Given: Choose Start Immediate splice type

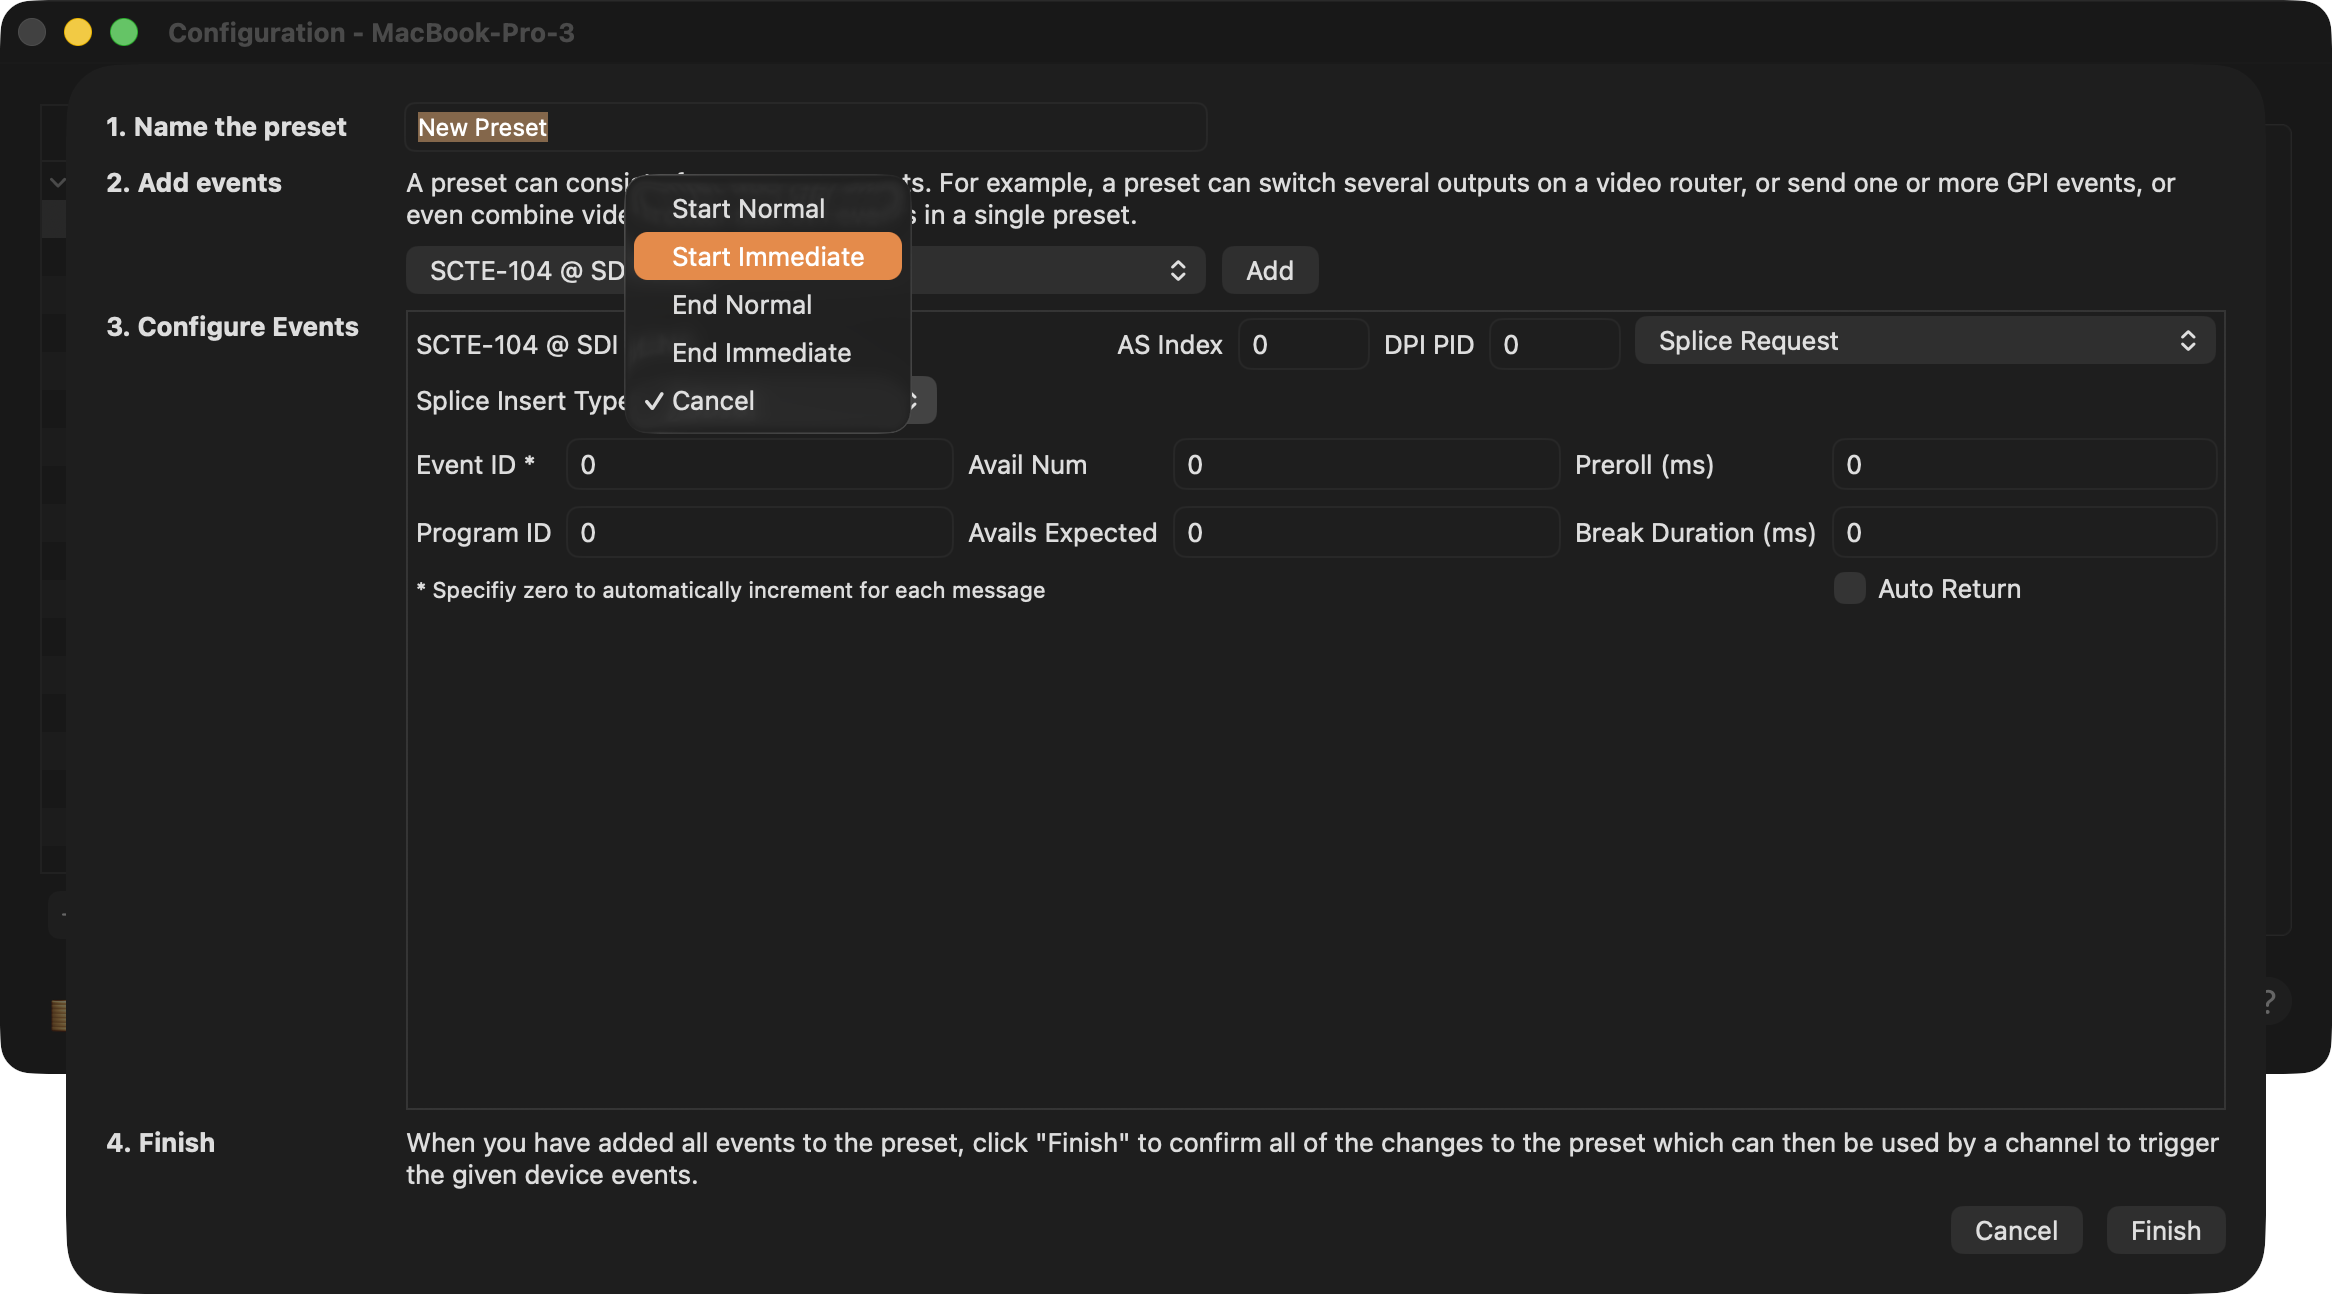Looking at the screenshot, I should click(x=767, y=257).
